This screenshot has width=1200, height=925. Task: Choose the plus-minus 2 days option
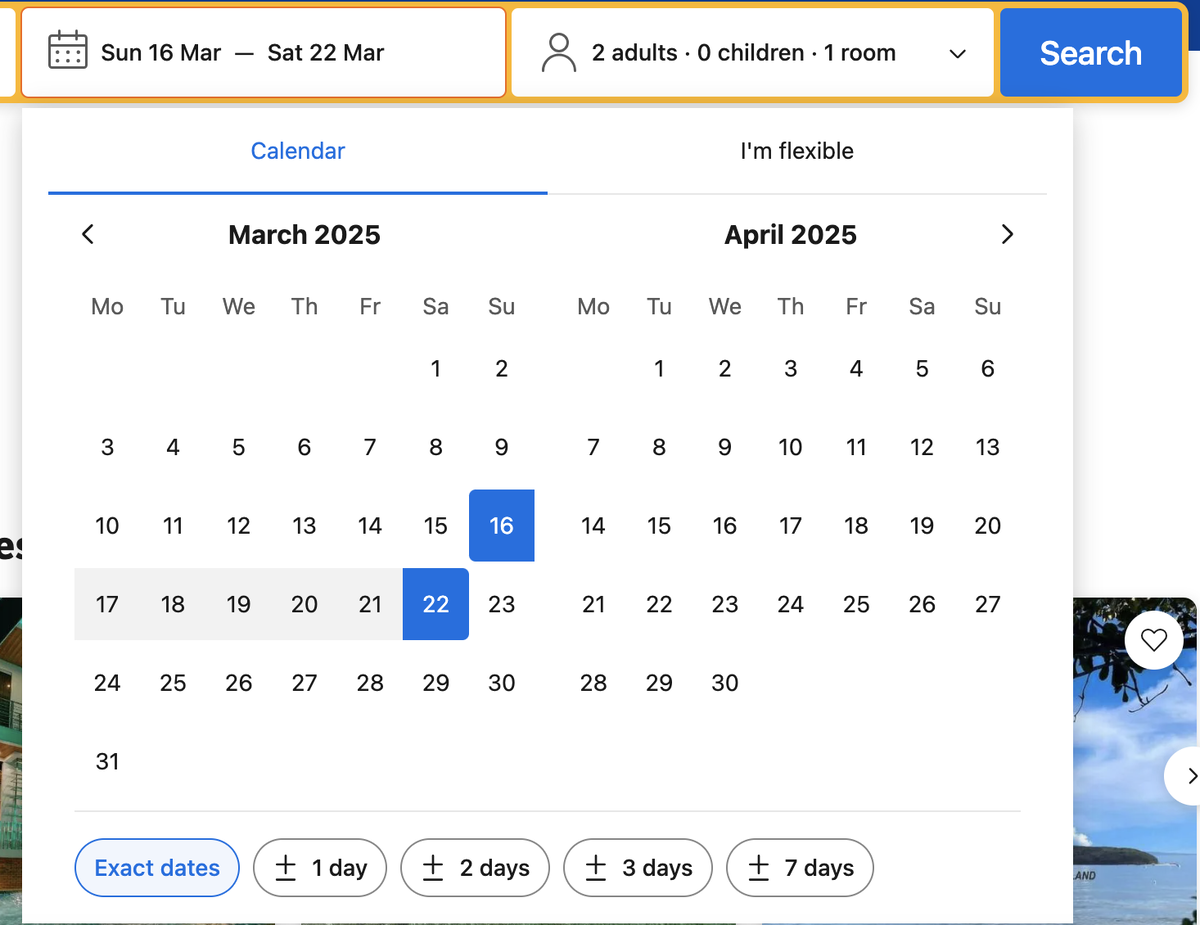pos(475,868)
